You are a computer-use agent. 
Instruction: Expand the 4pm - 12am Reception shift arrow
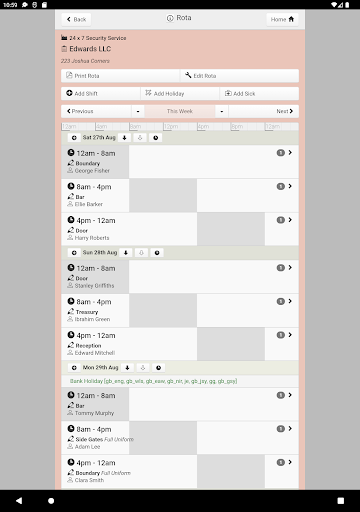[290, 335]
